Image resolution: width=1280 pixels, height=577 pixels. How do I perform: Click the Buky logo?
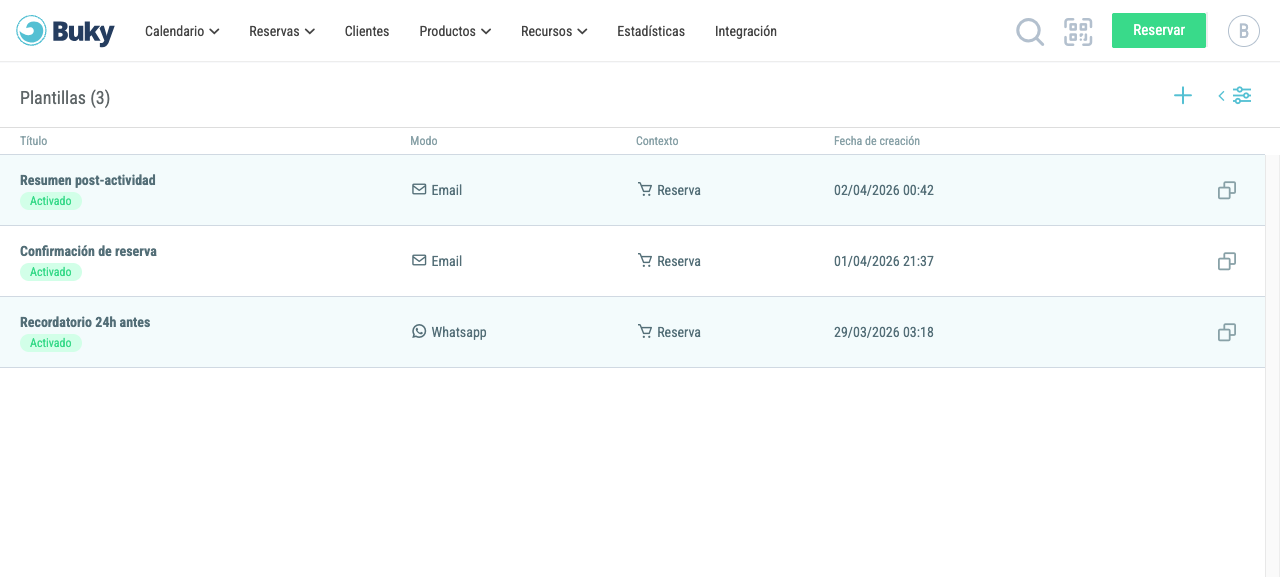point(66,31)
